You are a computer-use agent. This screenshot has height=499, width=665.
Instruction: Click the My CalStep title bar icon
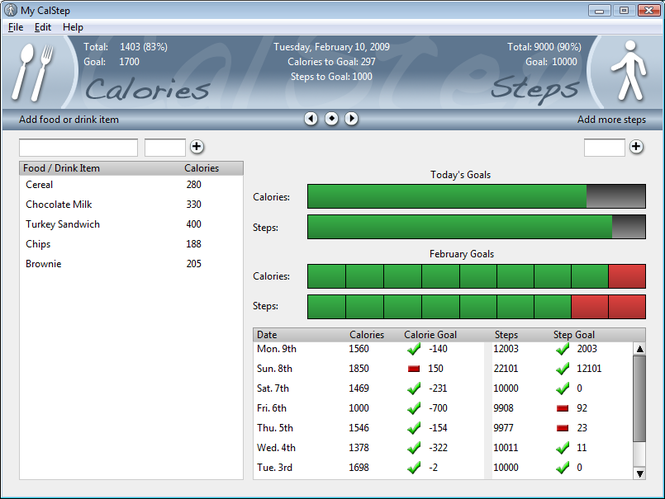[11, 10]
